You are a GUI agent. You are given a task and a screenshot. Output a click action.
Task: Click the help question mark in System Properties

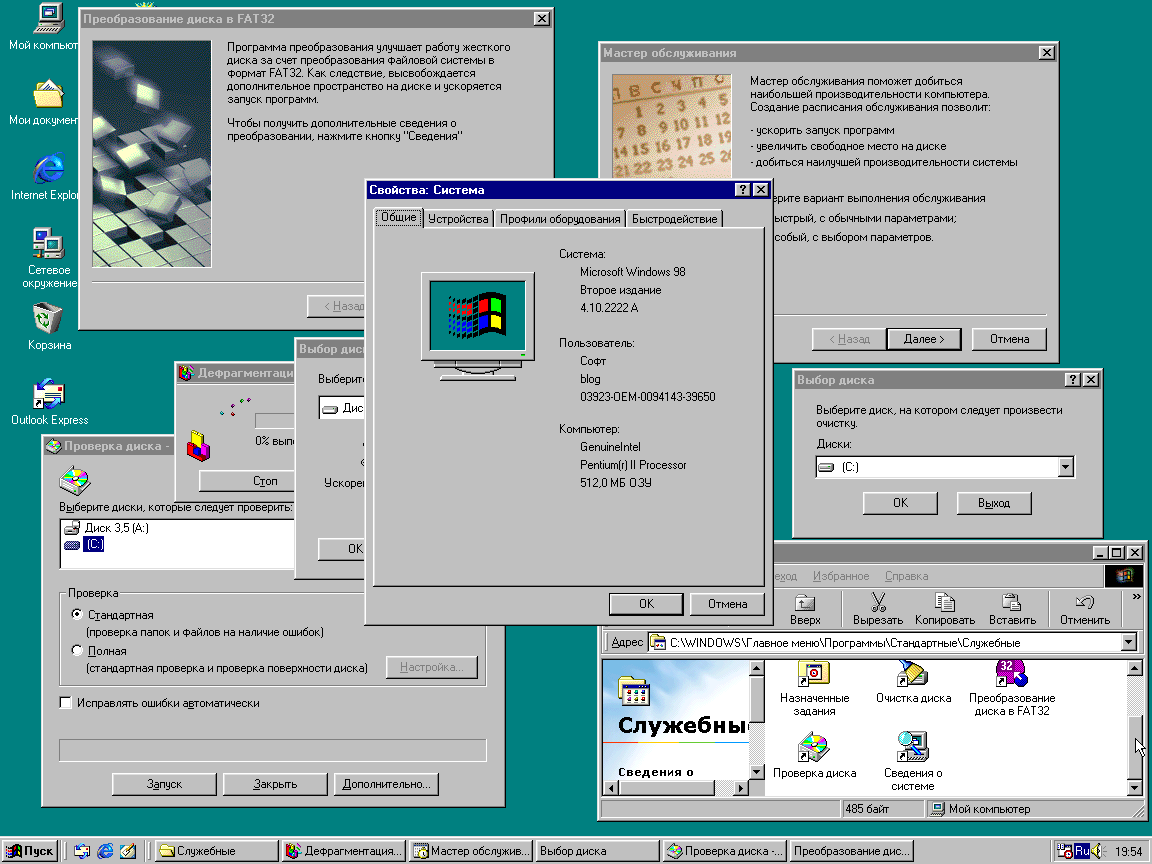pyautogui.click(x=742, y=190)
